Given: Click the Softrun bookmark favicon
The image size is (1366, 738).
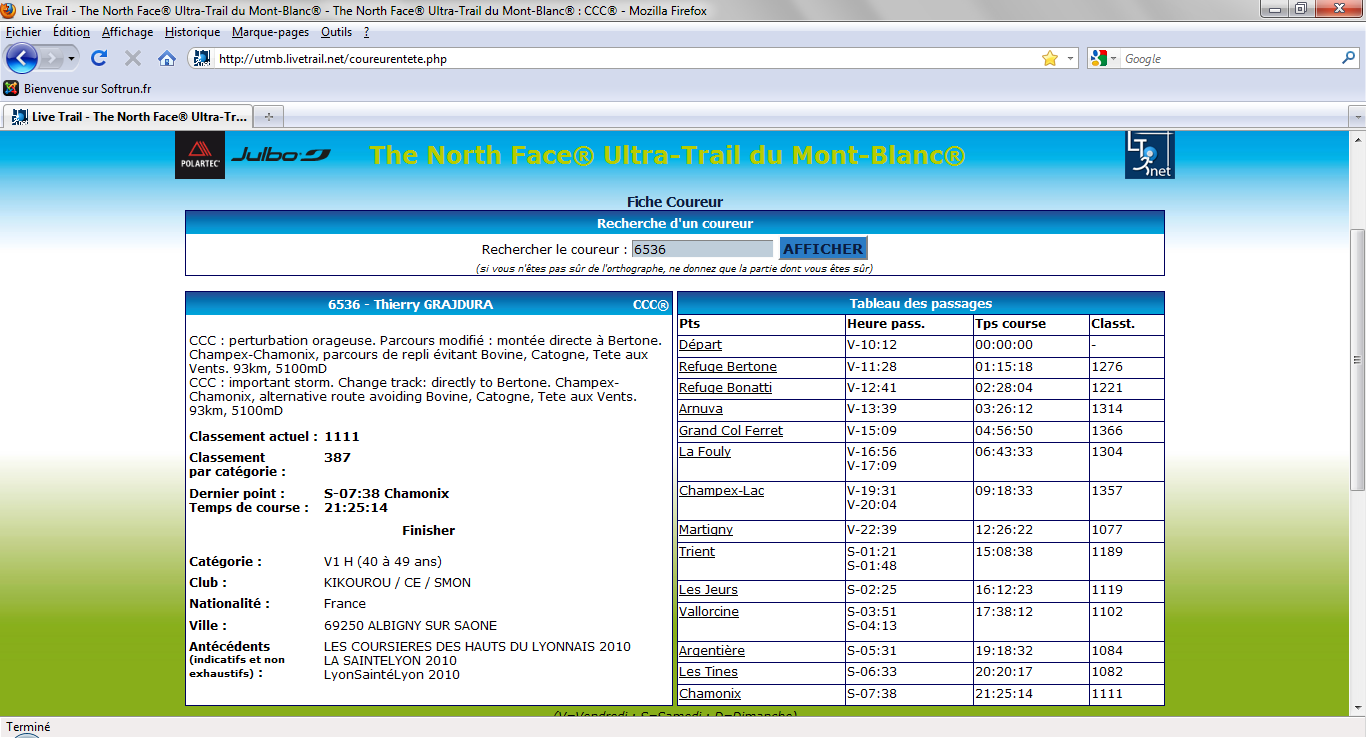Looking at the screenshot, I should coord(11,88).
